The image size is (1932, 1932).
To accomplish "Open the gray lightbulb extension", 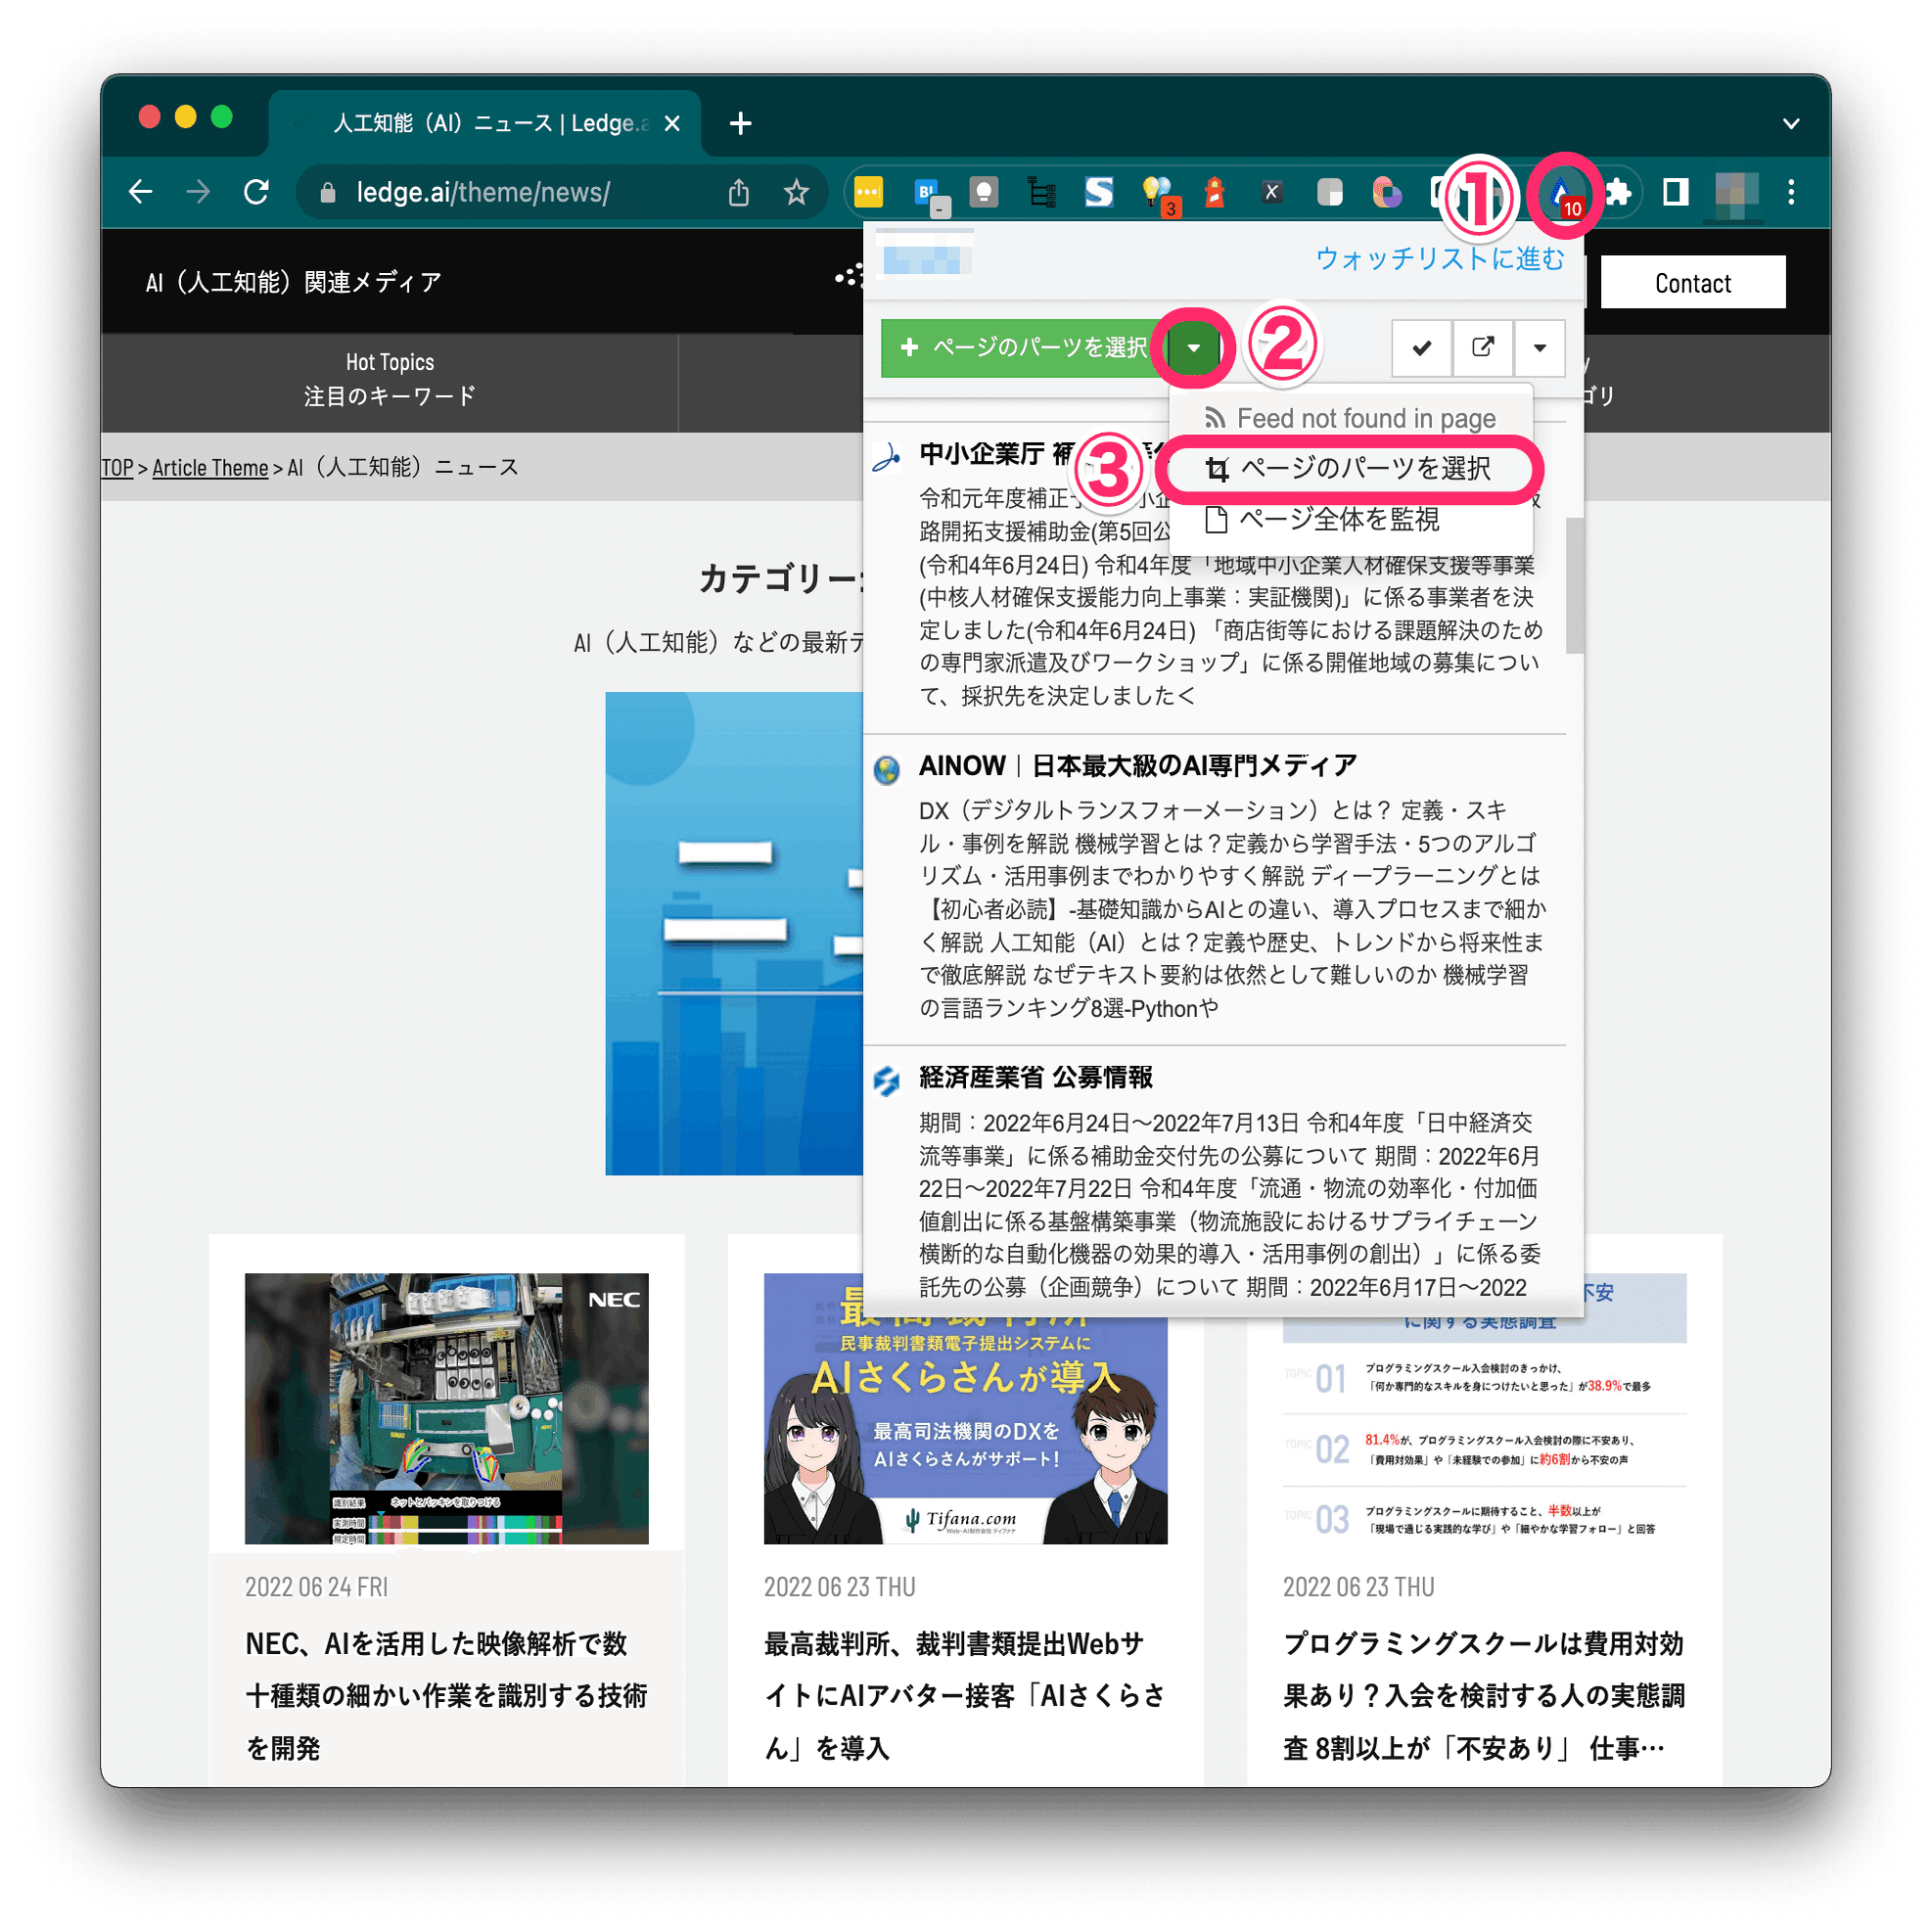I will 984,192.
